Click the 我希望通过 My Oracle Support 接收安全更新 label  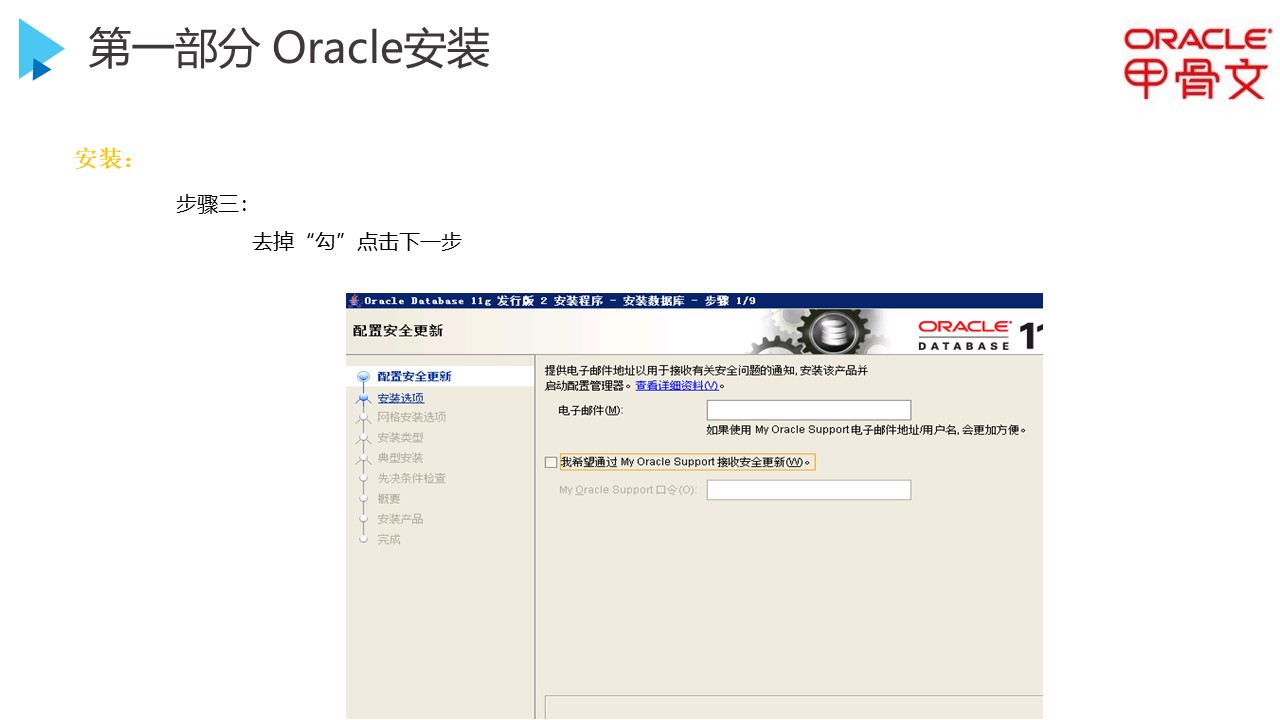click(687, 462)
